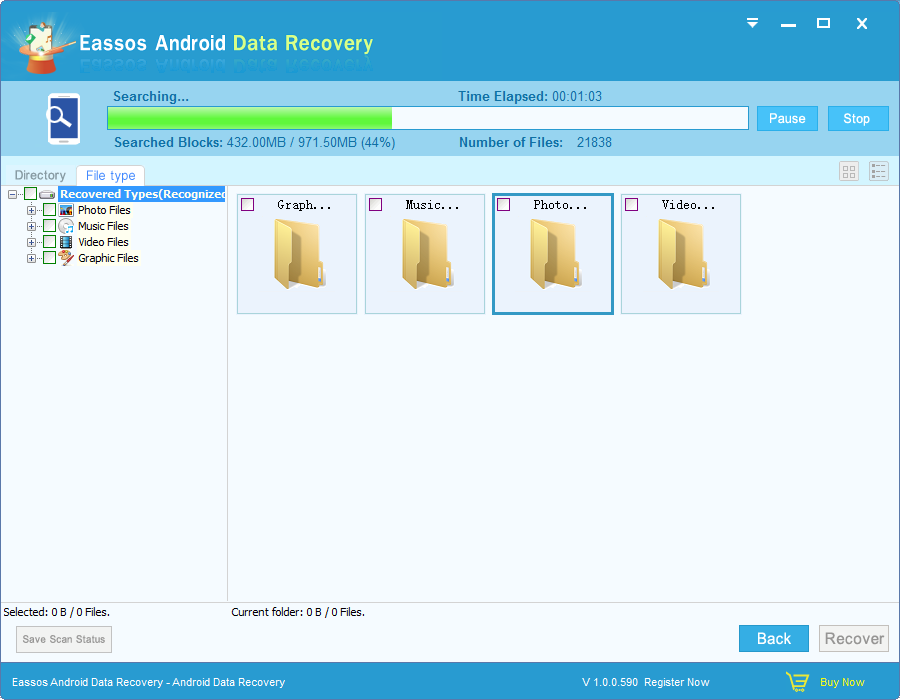Maximize the Eassos window
Image resolution: width=900 pixels, height=700 pixels.
click(823, 23)
